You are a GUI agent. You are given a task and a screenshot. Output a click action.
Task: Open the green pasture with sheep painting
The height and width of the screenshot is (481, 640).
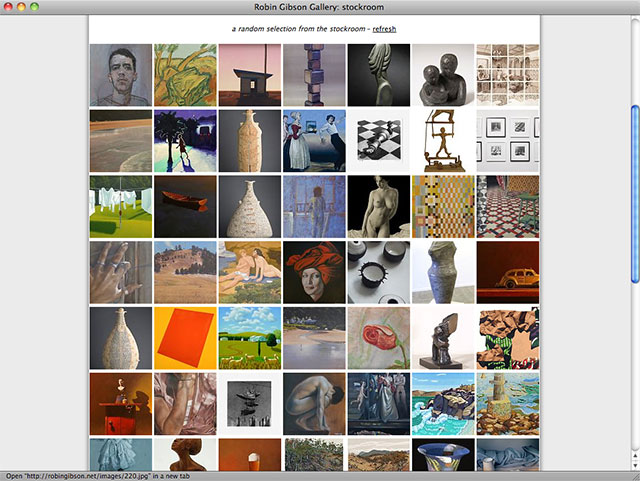click(x=250, y=338)
